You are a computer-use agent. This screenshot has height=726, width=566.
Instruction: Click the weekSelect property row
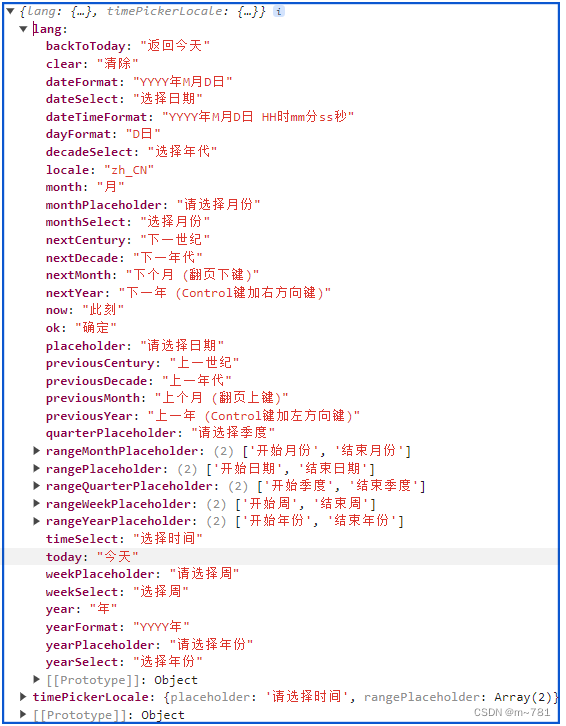[x=117, y=592]
